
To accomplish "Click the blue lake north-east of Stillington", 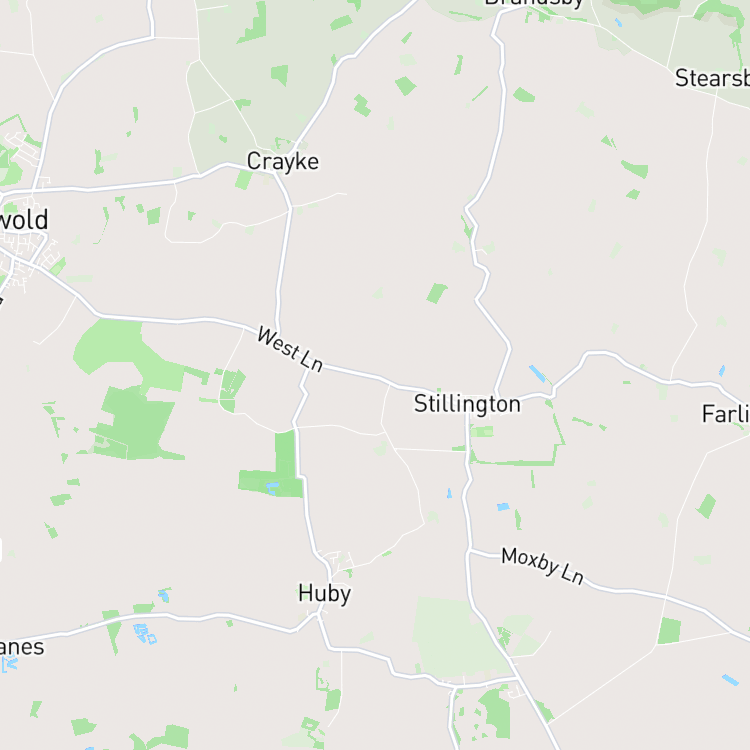I will click(537, 374).
